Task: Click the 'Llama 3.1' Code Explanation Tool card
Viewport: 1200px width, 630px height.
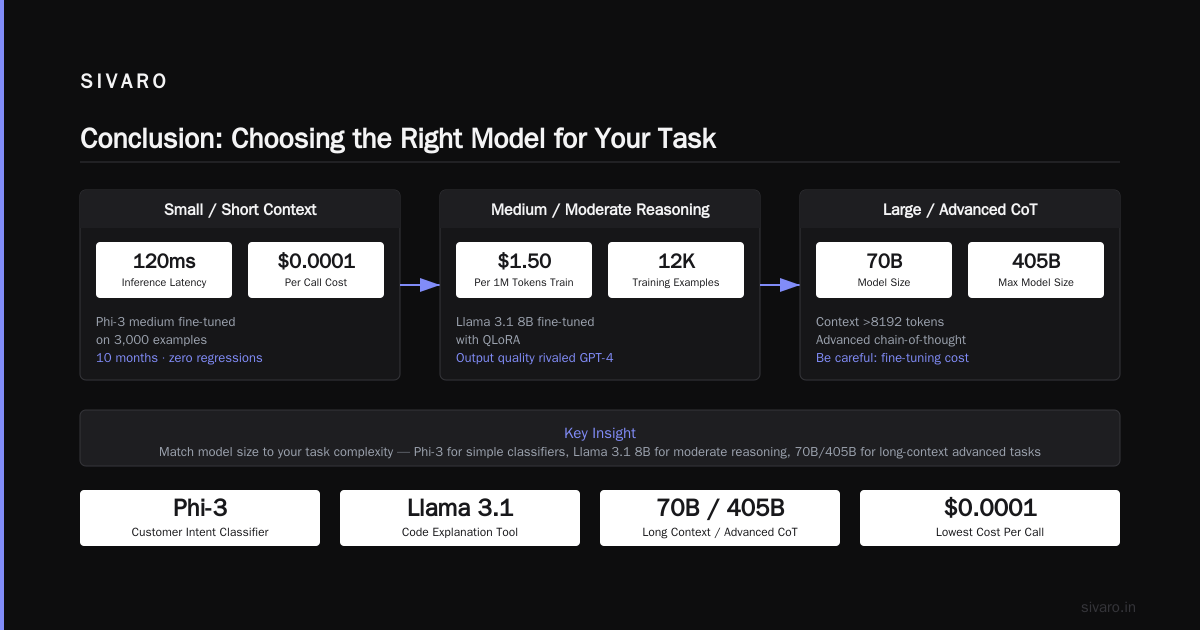Action: [x=460, y=517]
